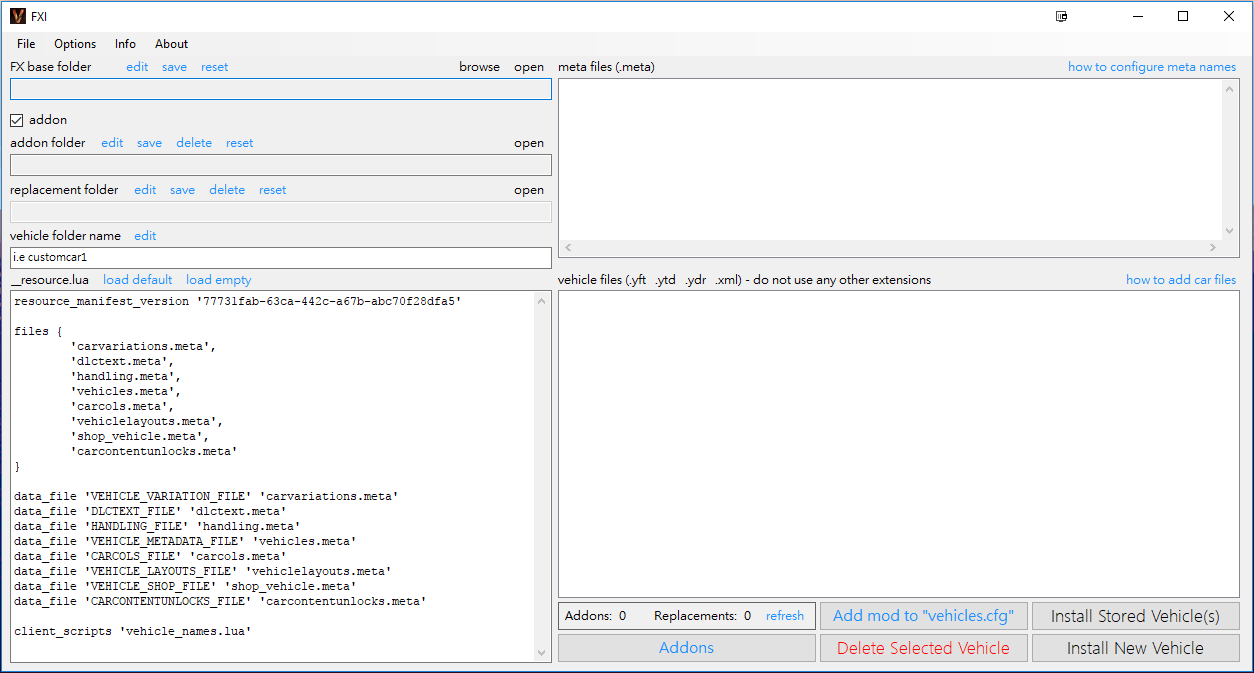This screenshot has width=1254, height=673.
Task: Click browse for FX base folder
Action: (x=479, y=67)
